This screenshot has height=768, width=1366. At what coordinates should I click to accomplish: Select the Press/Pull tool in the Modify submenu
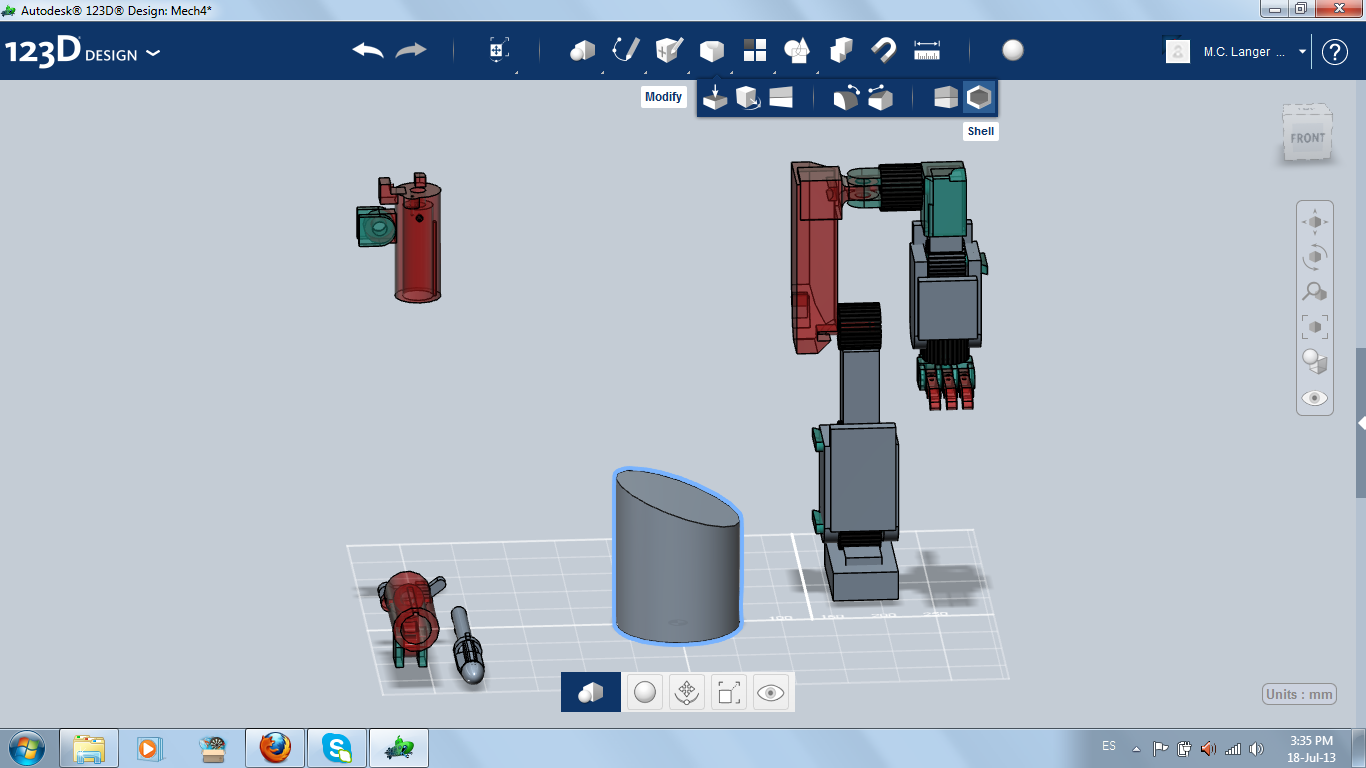click(x=715, y=98)
